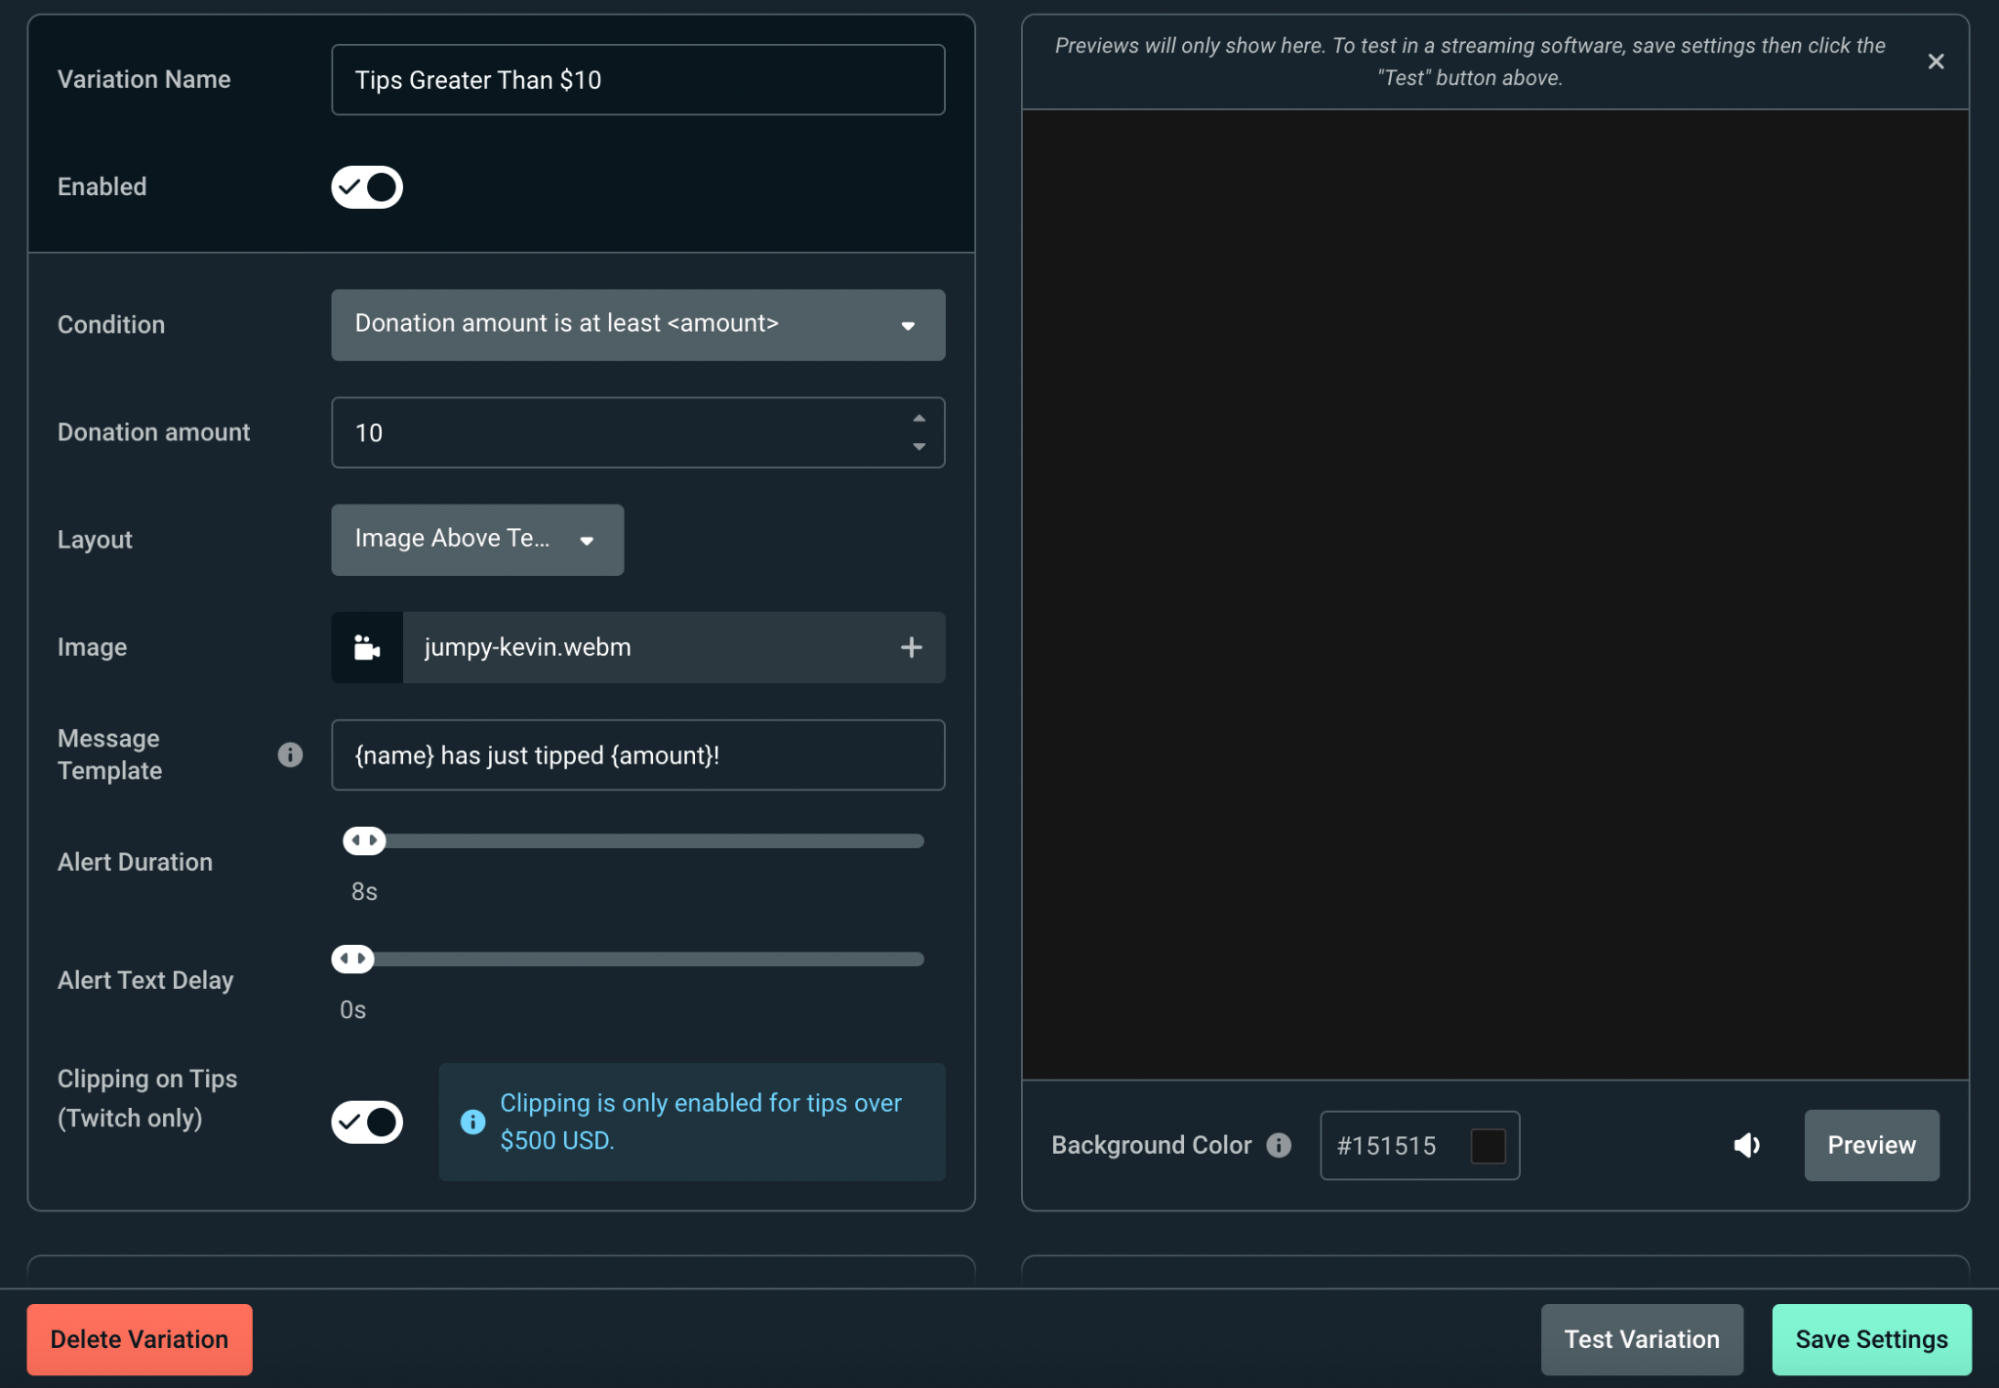Click the Variation Name text field
The width and height of the screenshot is (1999, 1388).
637,79
